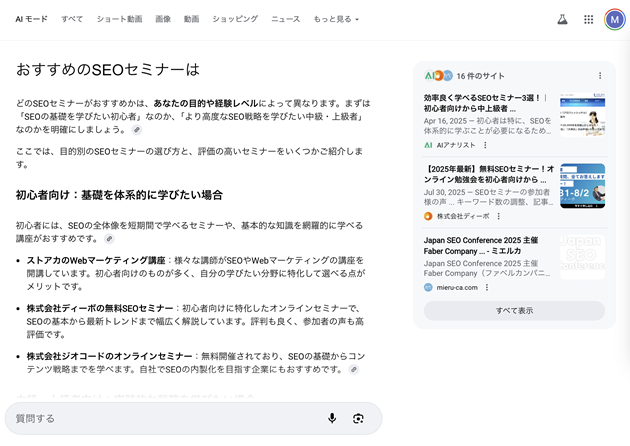This screenshot has height=446, width=630.
Task: Click the Apr 16, 2025 result snippet
Action: (487, 126)
